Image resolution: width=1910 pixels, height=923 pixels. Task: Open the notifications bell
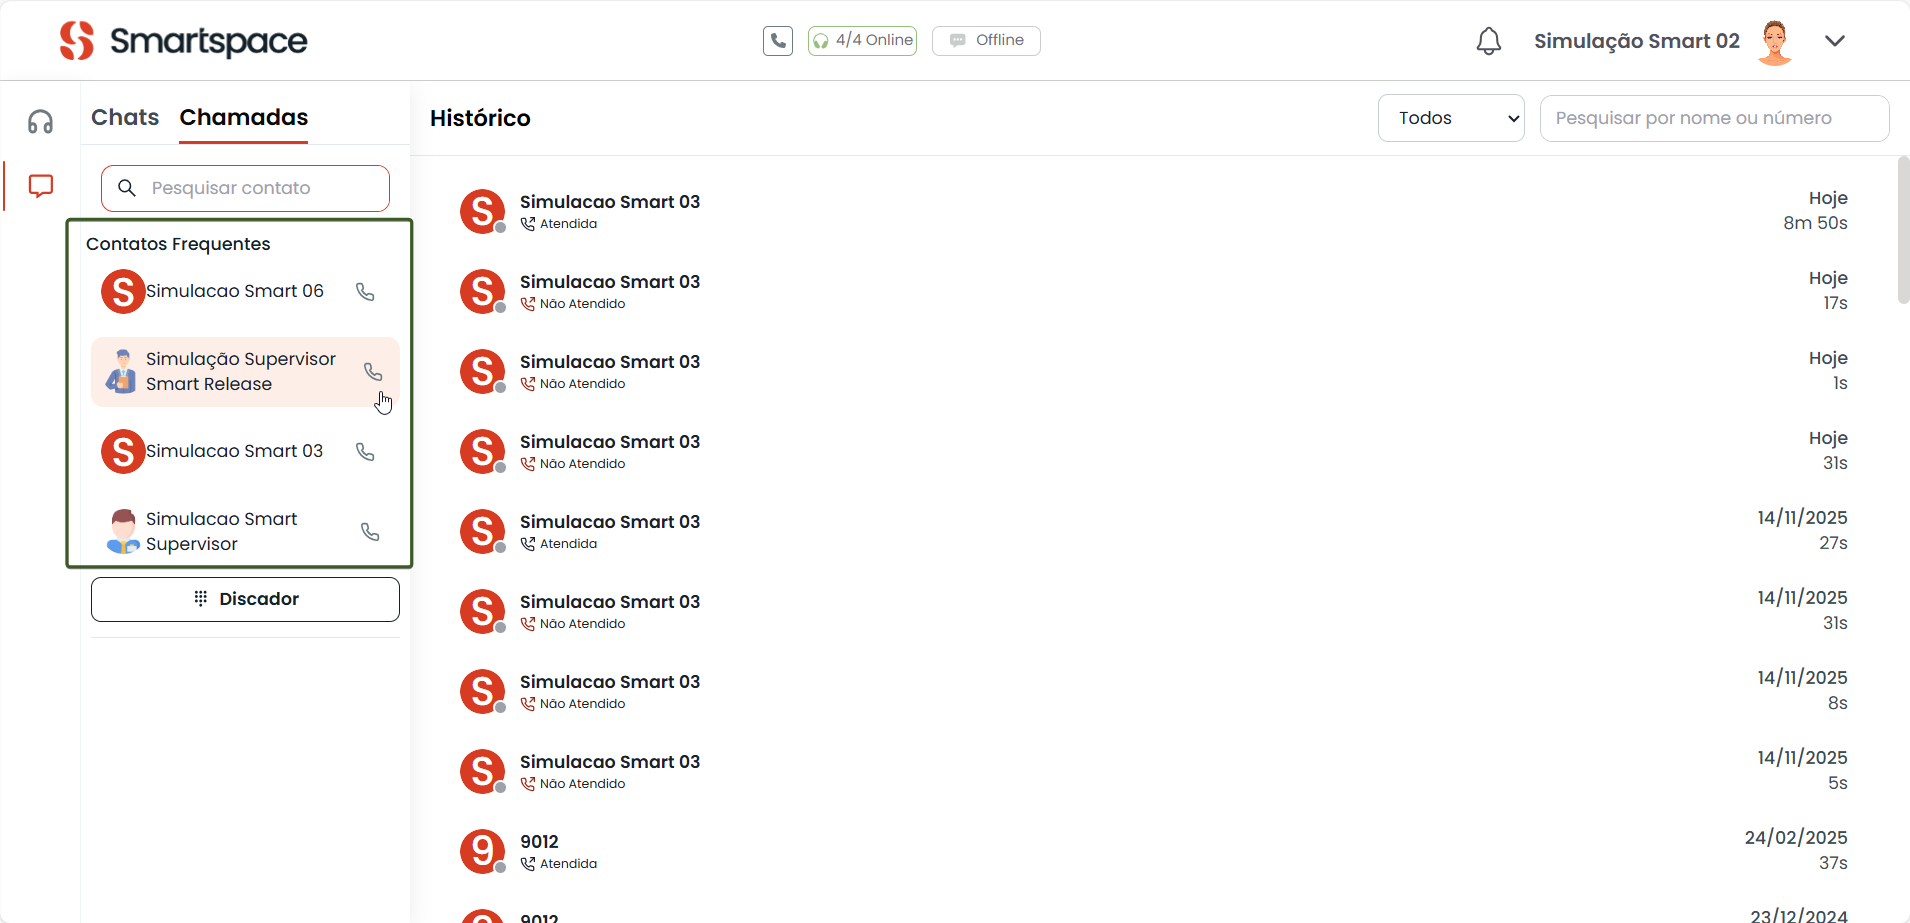[1488, 41]
